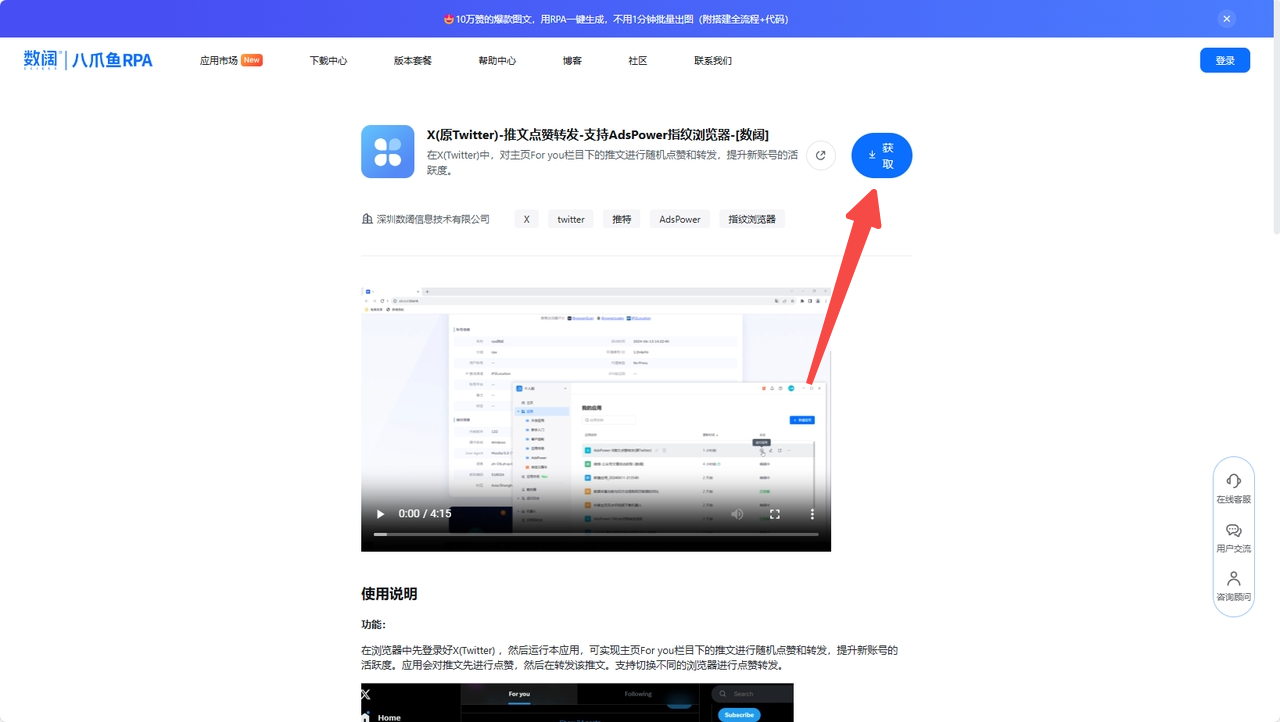Screen dimensions: 1280x722
Task: Select the X tag
Action: [x=526, y=219]
